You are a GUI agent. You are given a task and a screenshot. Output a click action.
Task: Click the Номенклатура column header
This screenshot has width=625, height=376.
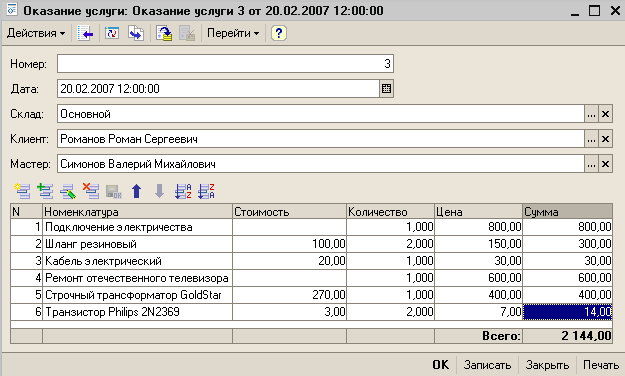click(x=137, y=211)
